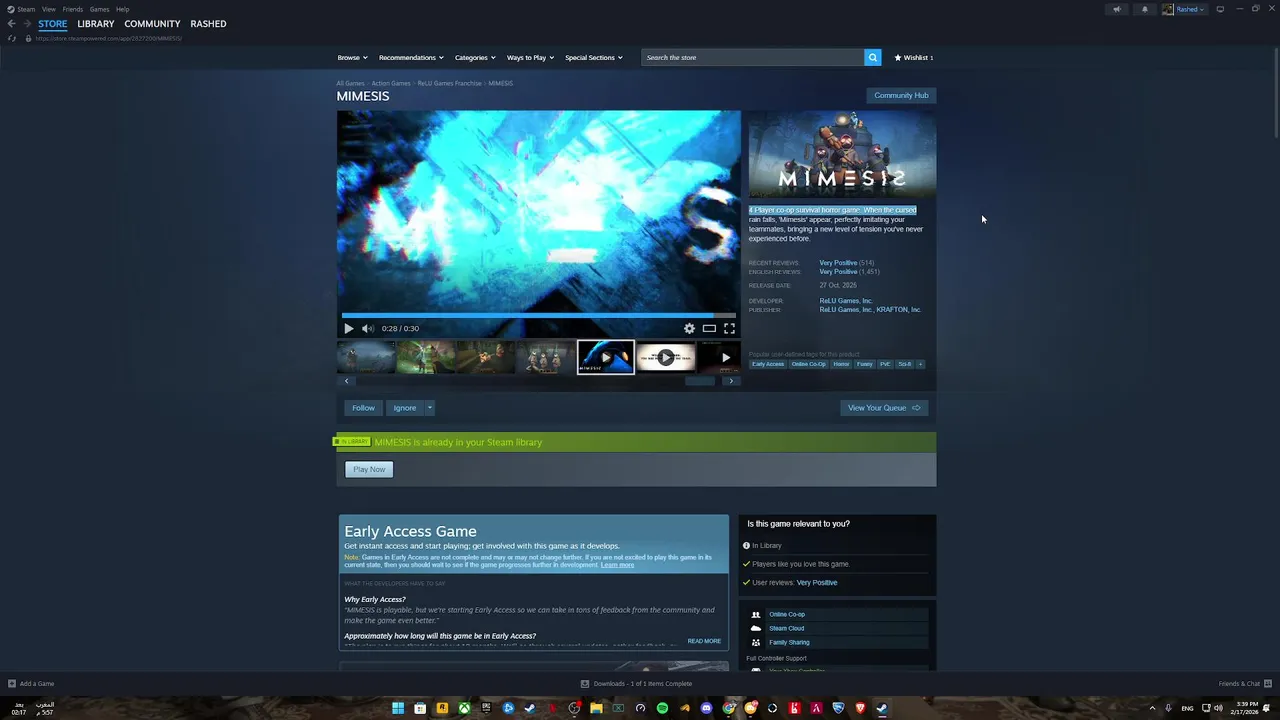The height and width of the screenshot is (720, 1280).
Task: Open Xbox app from the taskbar
Action: click(x=464, y=708)
